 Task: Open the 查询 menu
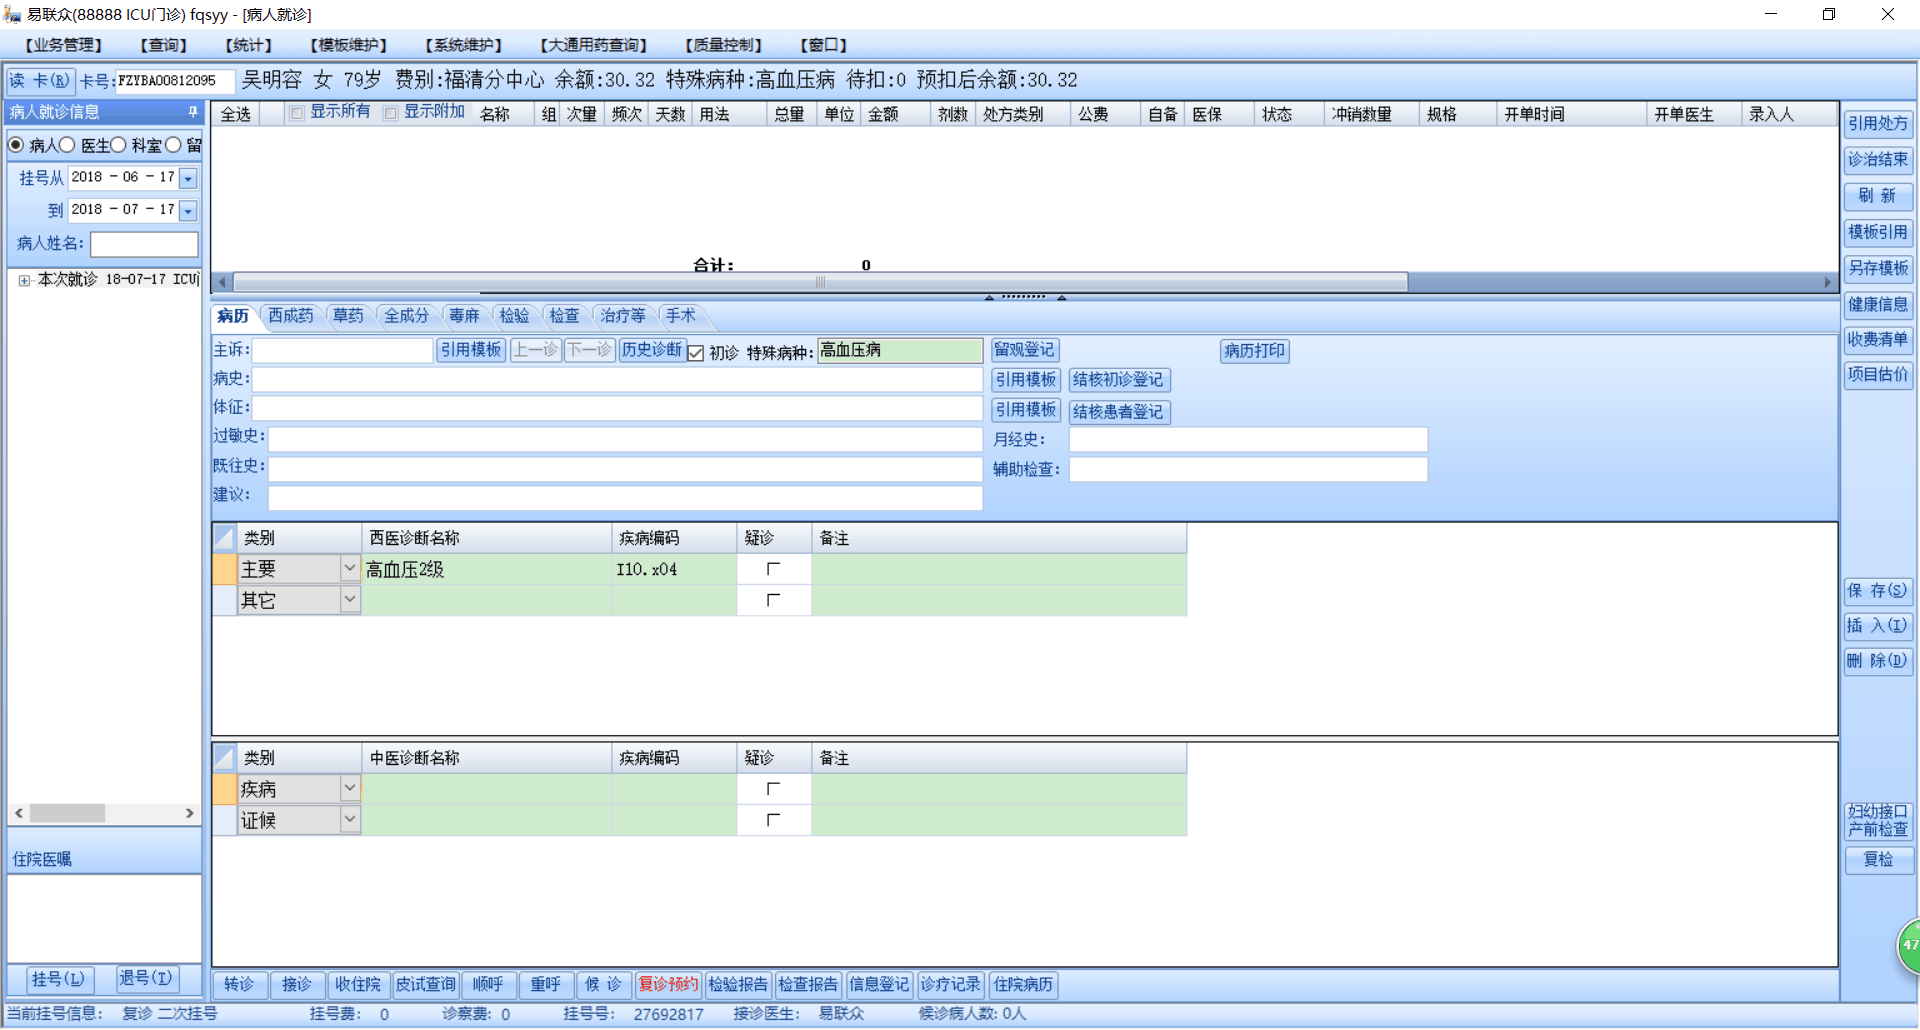tap(163, 45)
